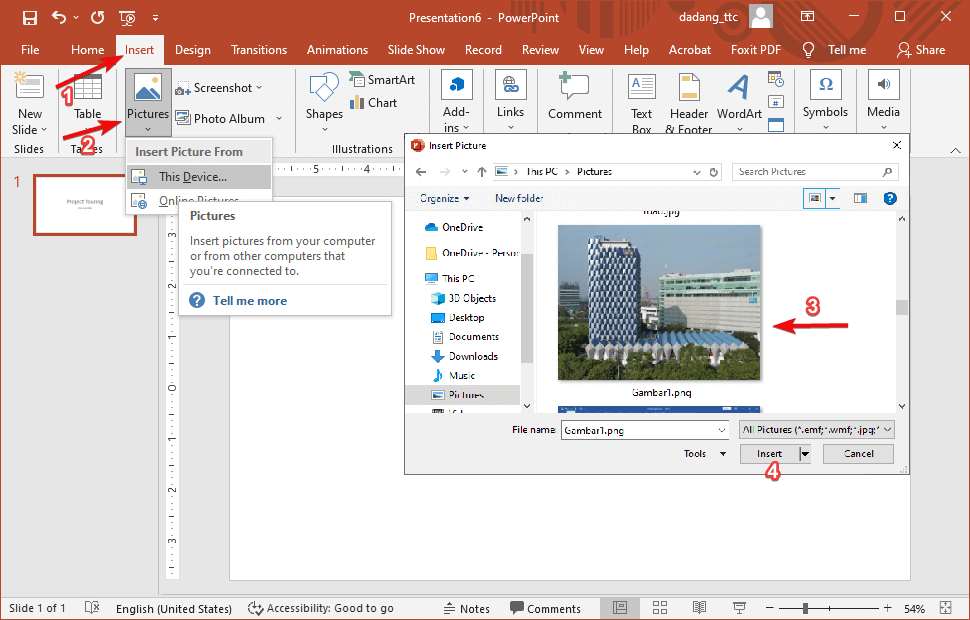Screen dimensions: 970x620
Task: Click the Insert button in the dialog
Action: (770, 453)
